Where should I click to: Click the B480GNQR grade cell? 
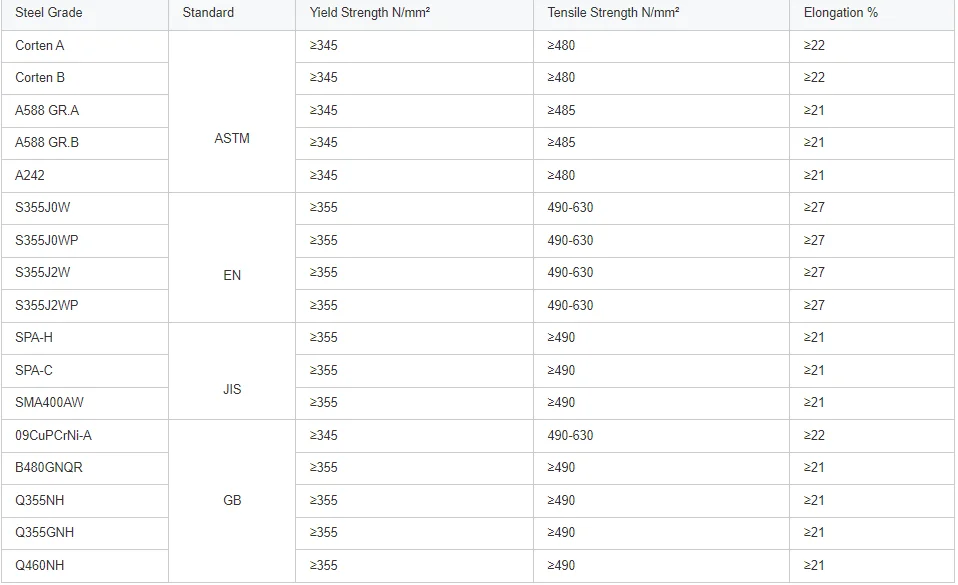pyautogui.click(x=49, y=468)
